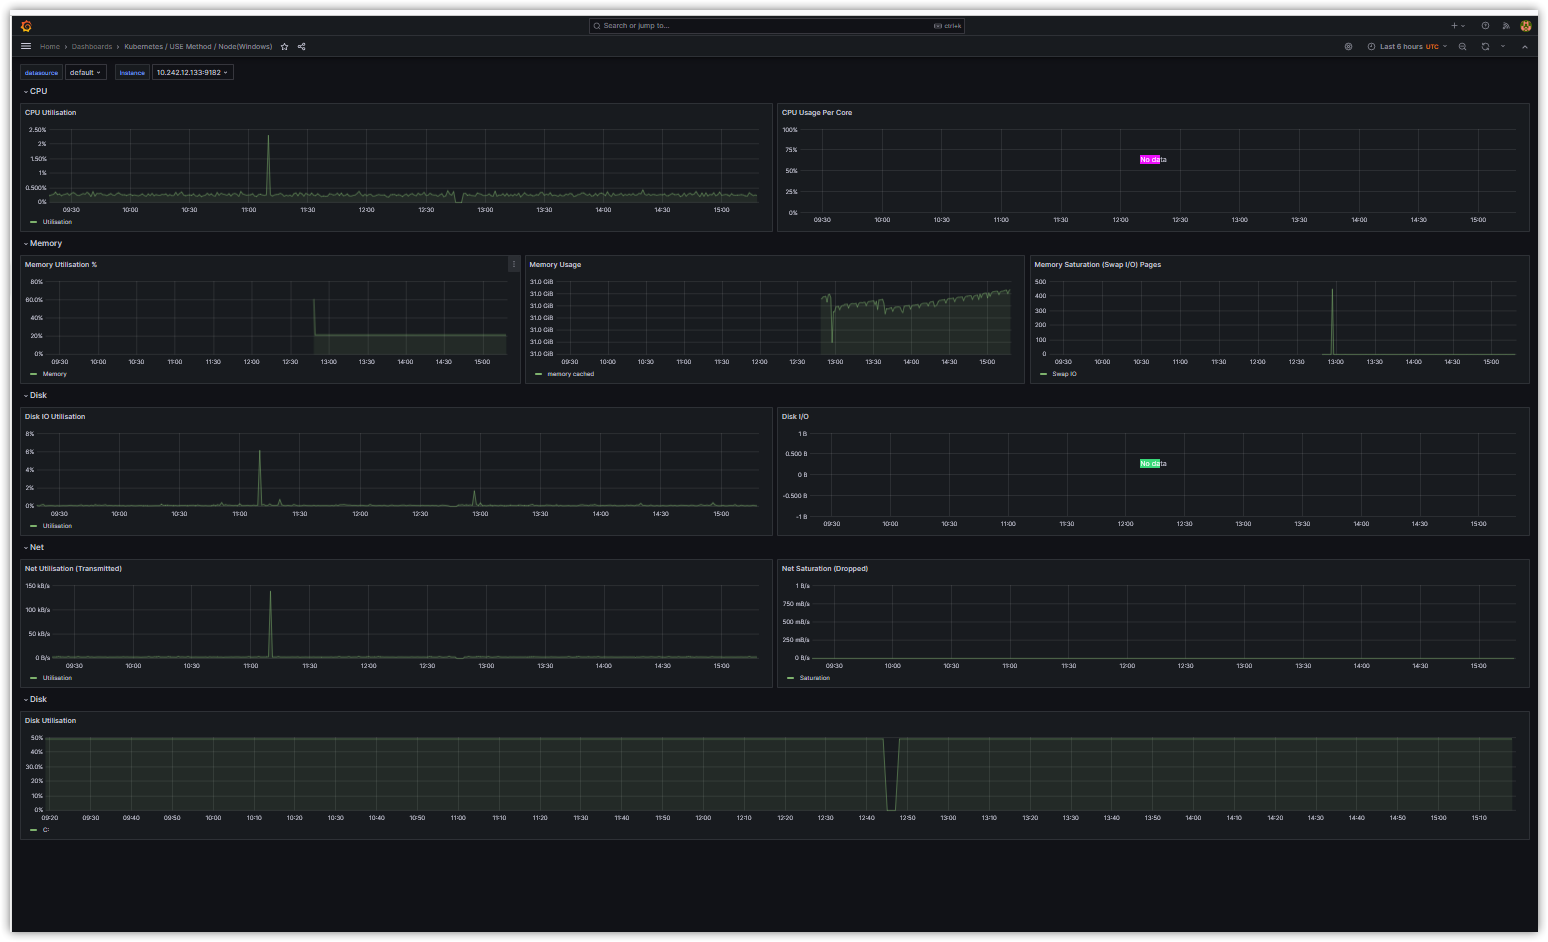Open dashboard settings gear

1348,46
